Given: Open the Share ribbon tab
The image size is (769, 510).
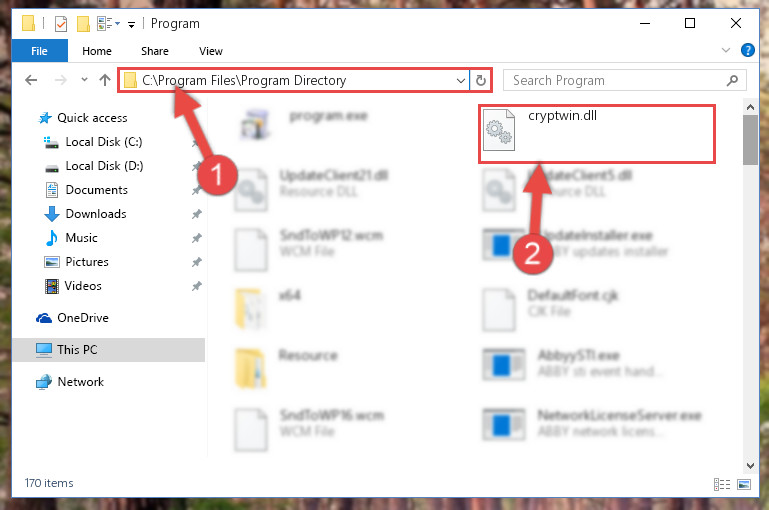Looking at the screenshot, I should [154, 51].
